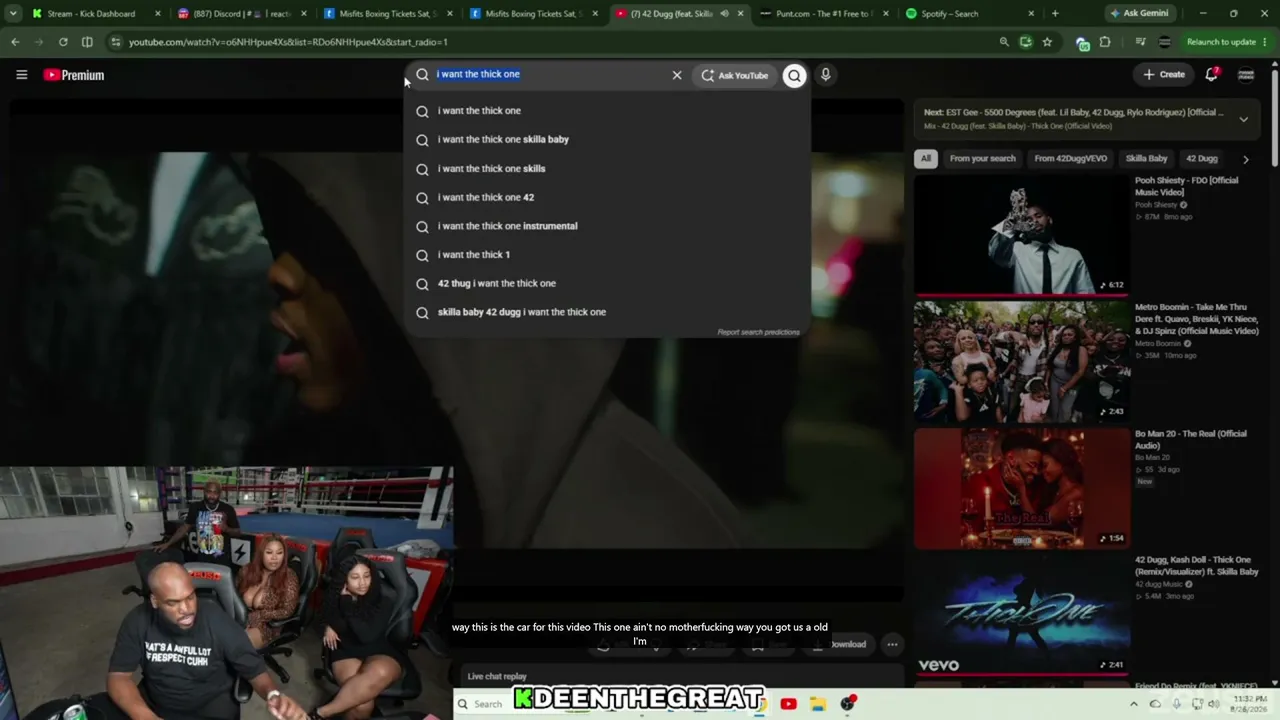
Task: Clear the YouTube search box text
Action: point(677,75)
